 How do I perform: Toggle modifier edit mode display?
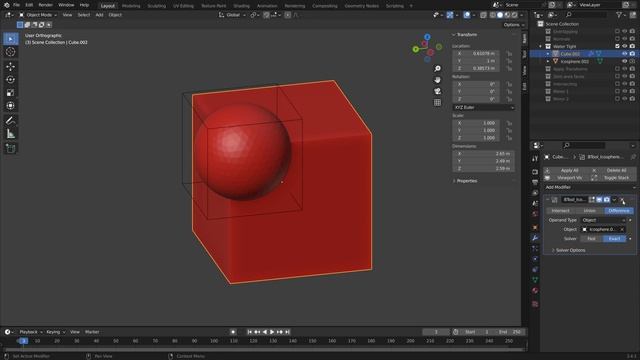point(592,200)
